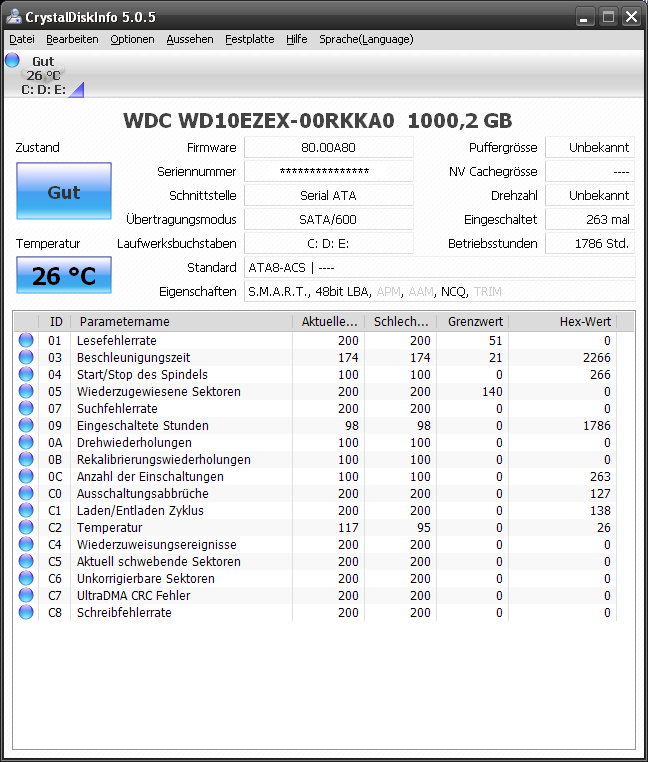Click the status orb for Beschleunigungszeit
The image size is (648, 762).
26,357
